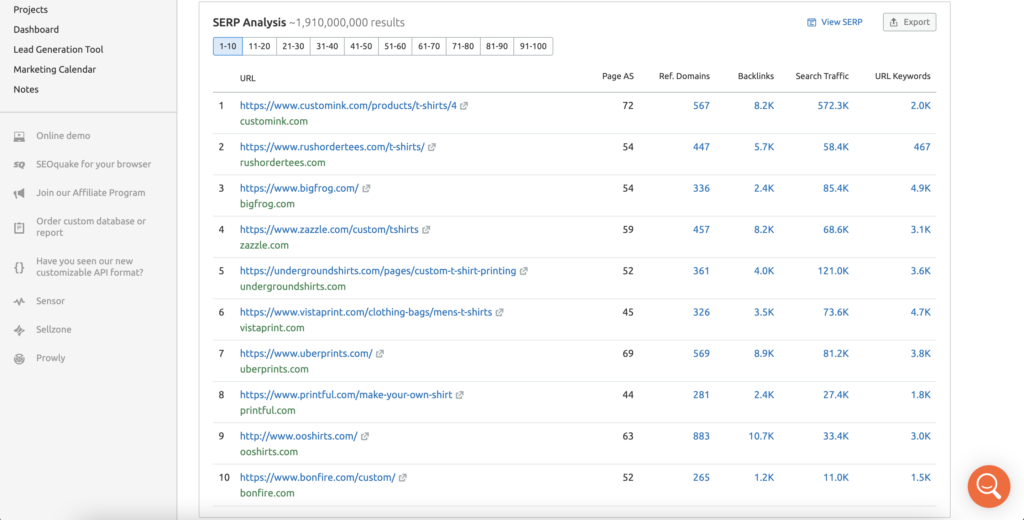1024x520 pixels.
Task: Click the green ooshirts.com domain
Action: point(269,452)
